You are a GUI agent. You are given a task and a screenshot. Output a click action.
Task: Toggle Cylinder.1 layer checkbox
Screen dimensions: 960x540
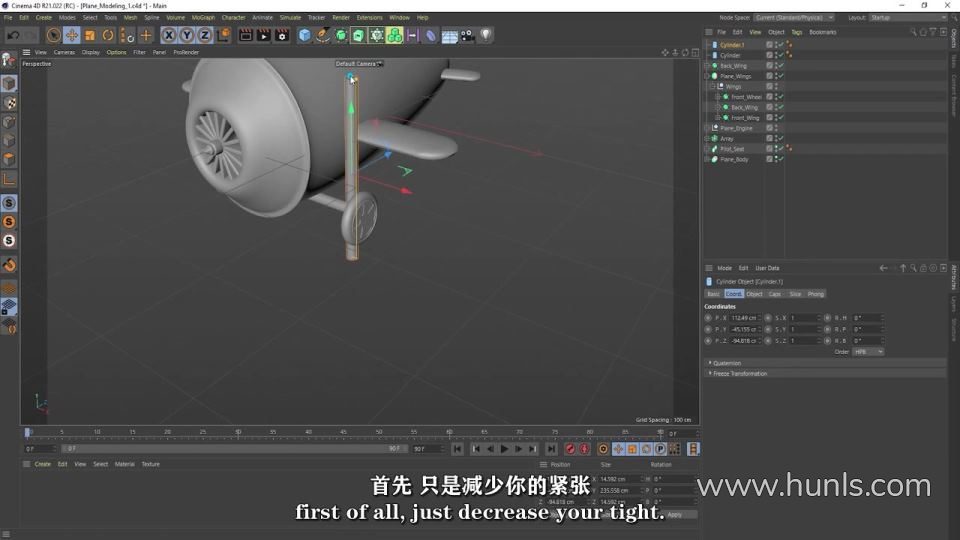pos(769,45)
